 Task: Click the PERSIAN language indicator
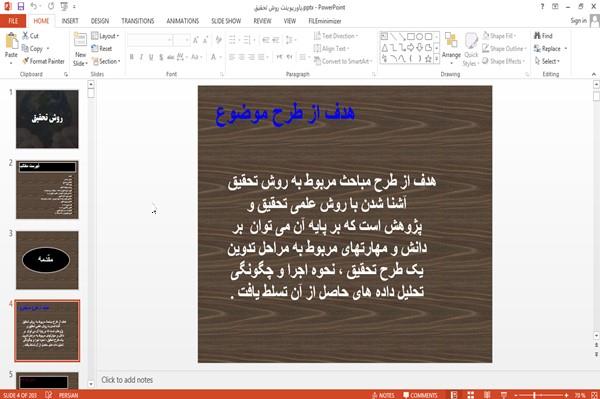tap(68, 395)
